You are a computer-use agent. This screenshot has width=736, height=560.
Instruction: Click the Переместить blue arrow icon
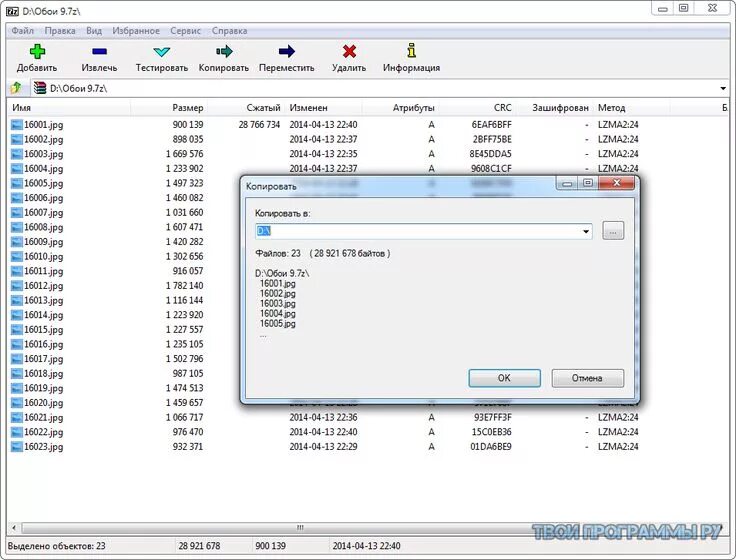click(x=286, y=51)
